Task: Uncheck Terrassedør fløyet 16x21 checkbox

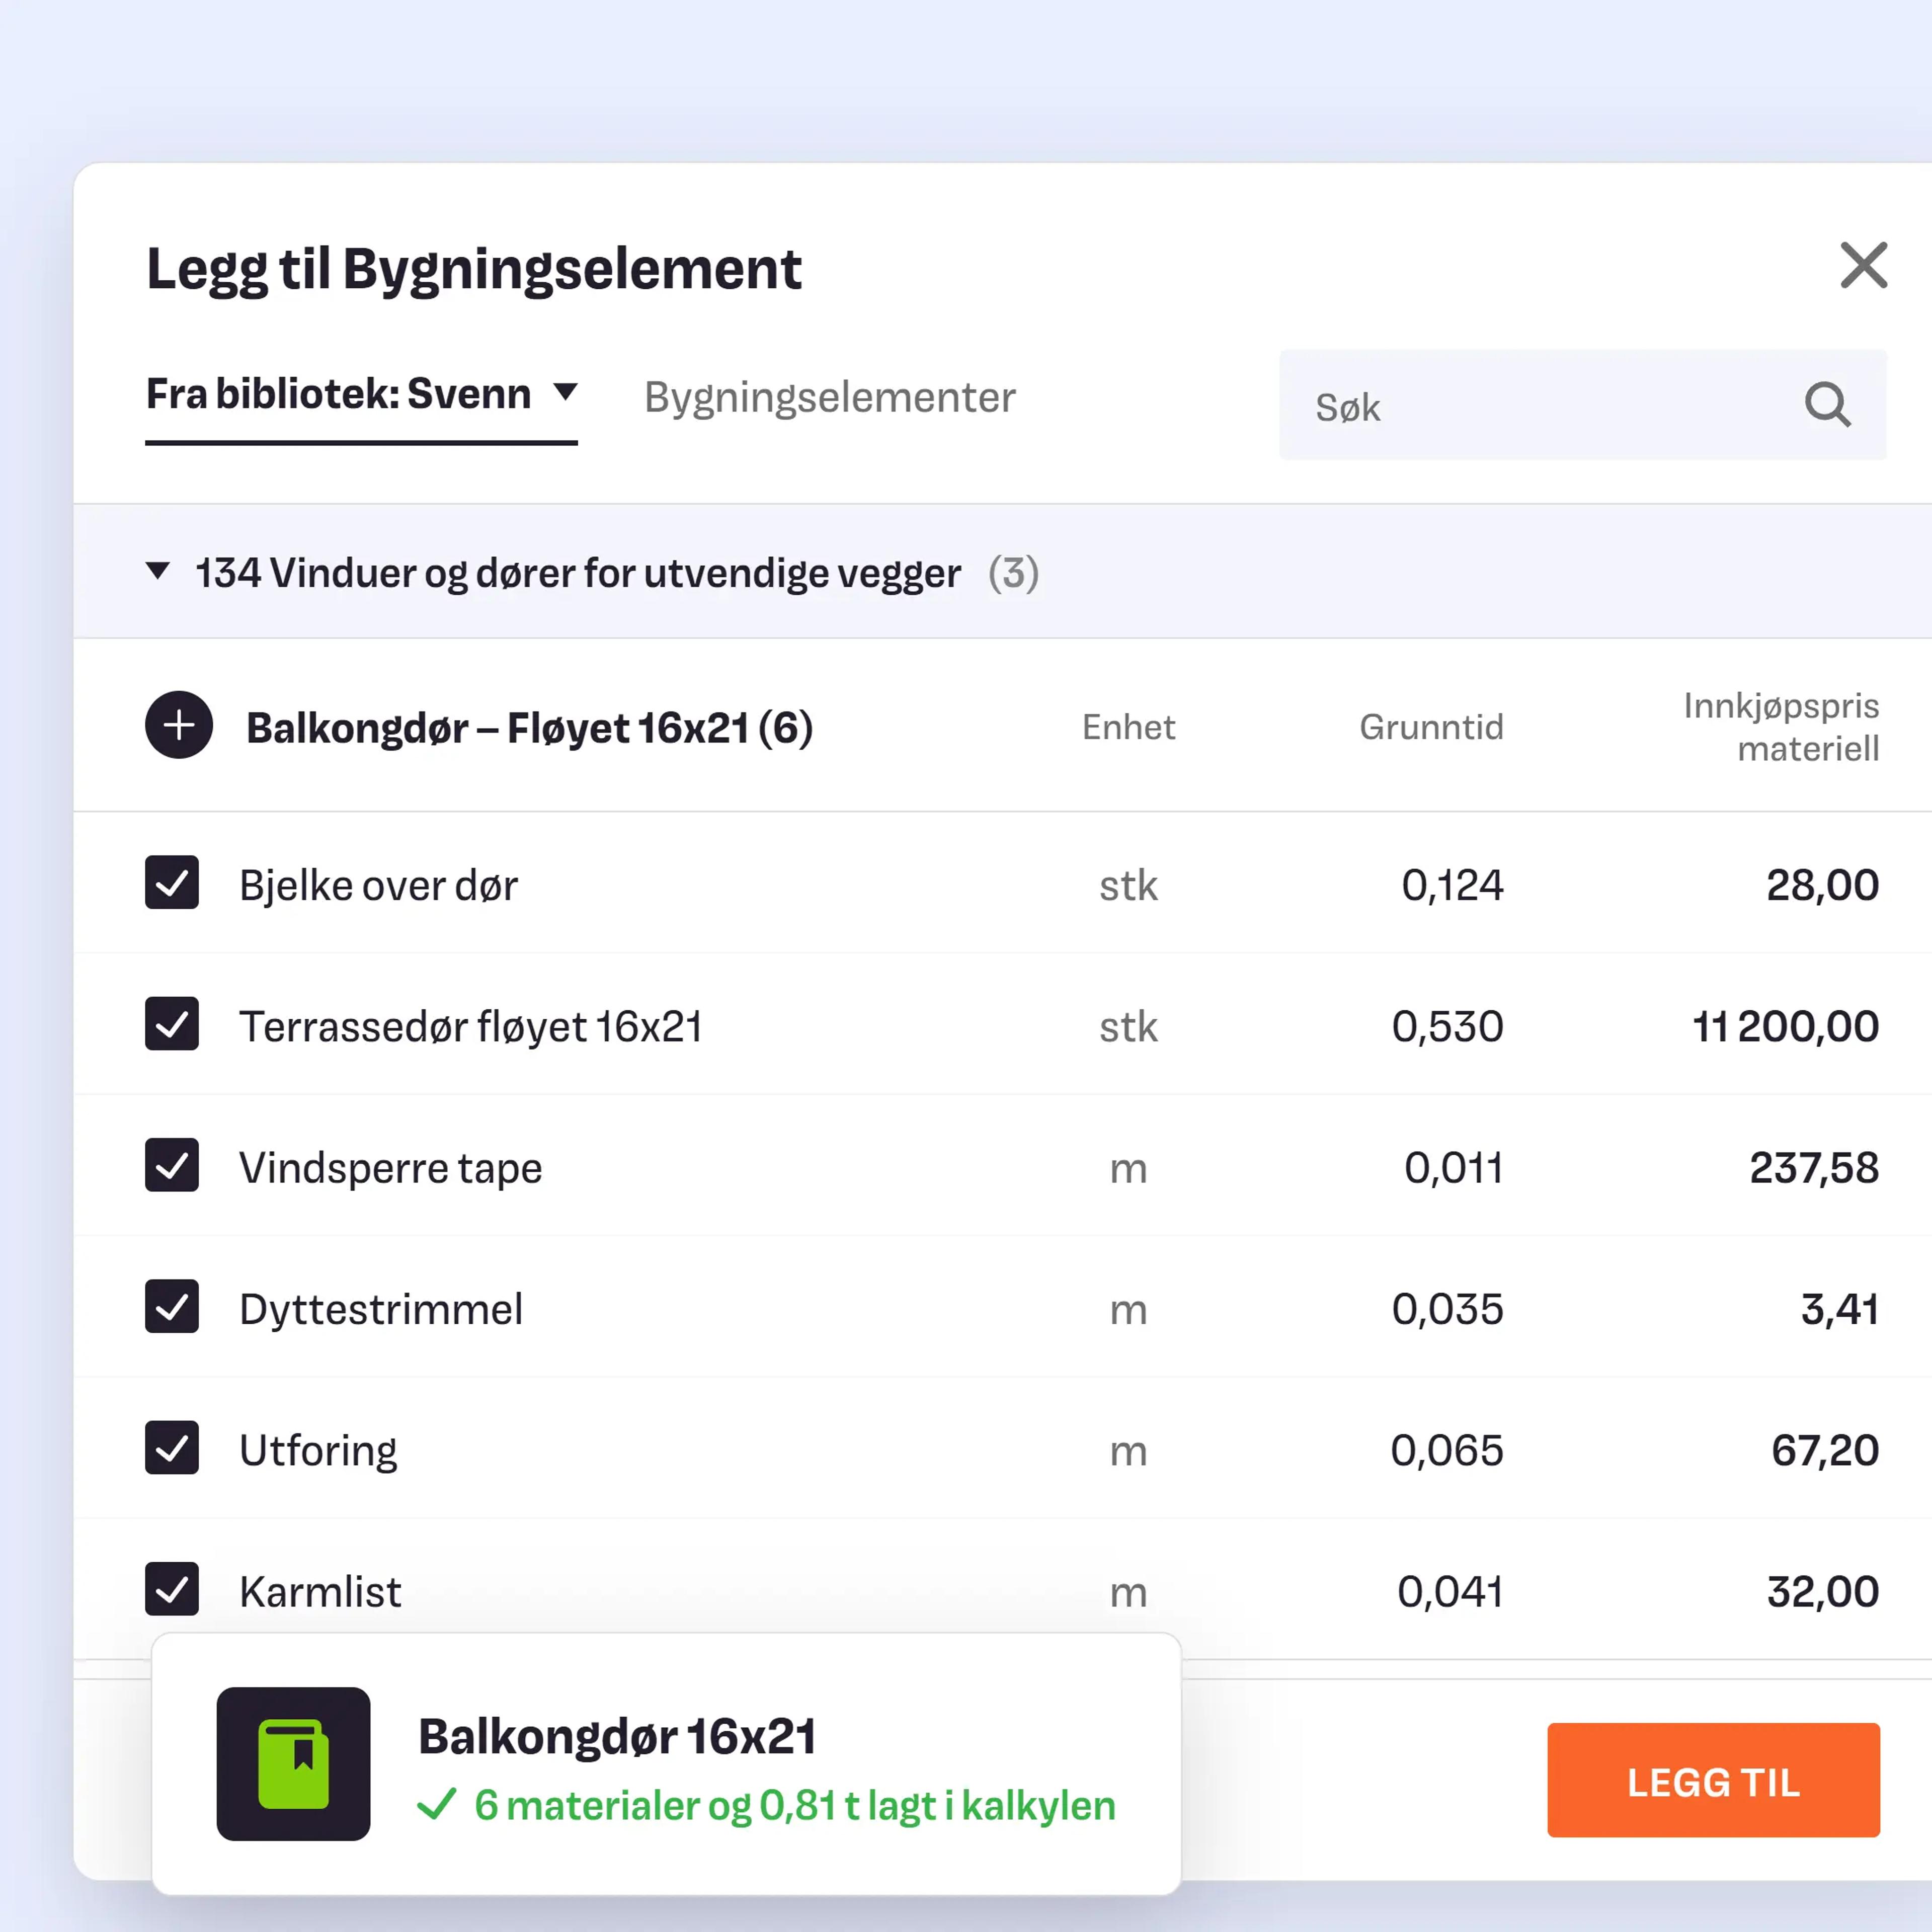Action: coord(172,1024)
